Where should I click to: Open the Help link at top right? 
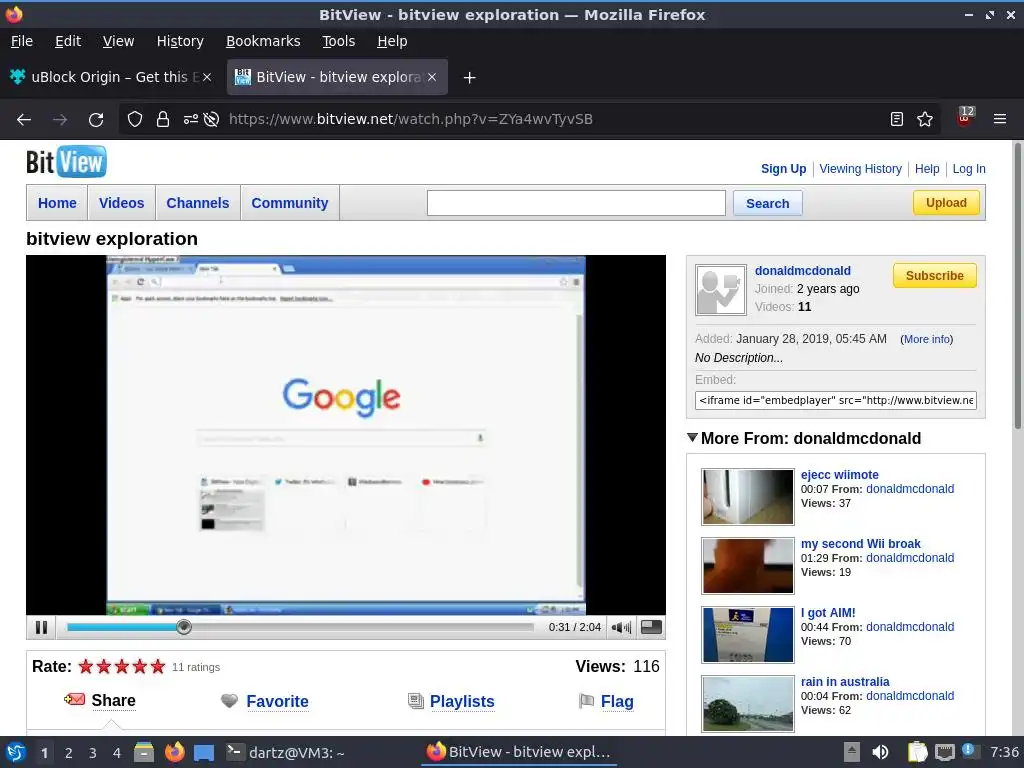pos(927,168)
